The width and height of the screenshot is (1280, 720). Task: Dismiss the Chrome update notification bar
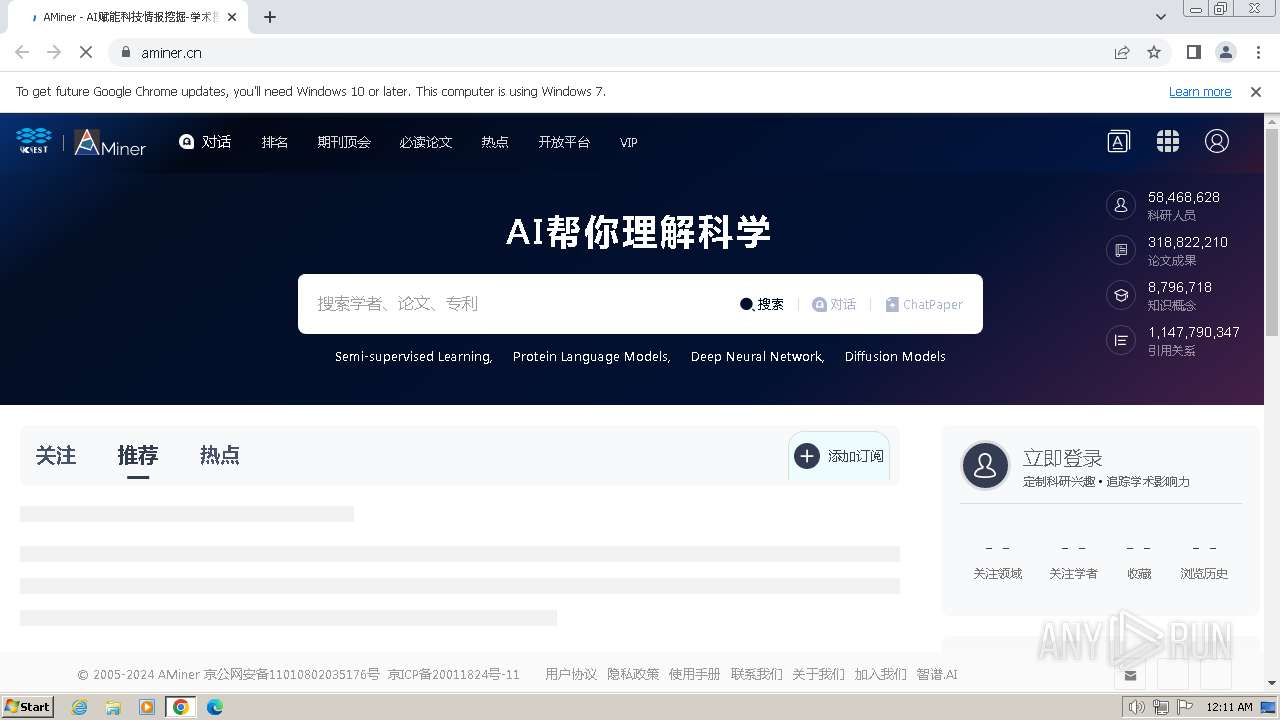point(1256,91)
